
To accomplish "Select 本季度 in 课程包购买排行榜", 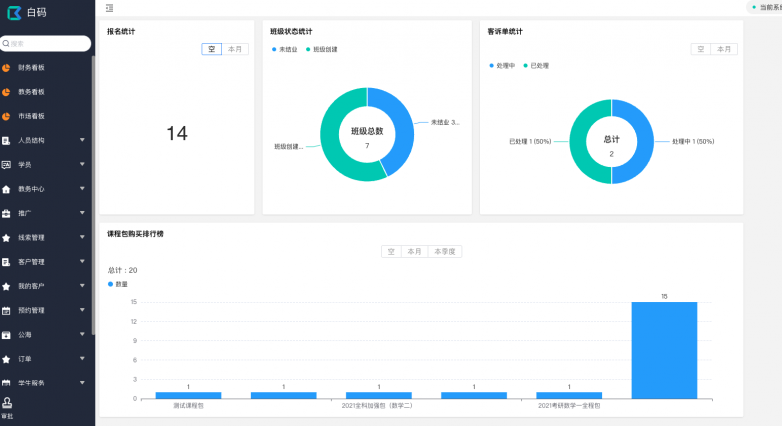I will click(x=444, y=252).
